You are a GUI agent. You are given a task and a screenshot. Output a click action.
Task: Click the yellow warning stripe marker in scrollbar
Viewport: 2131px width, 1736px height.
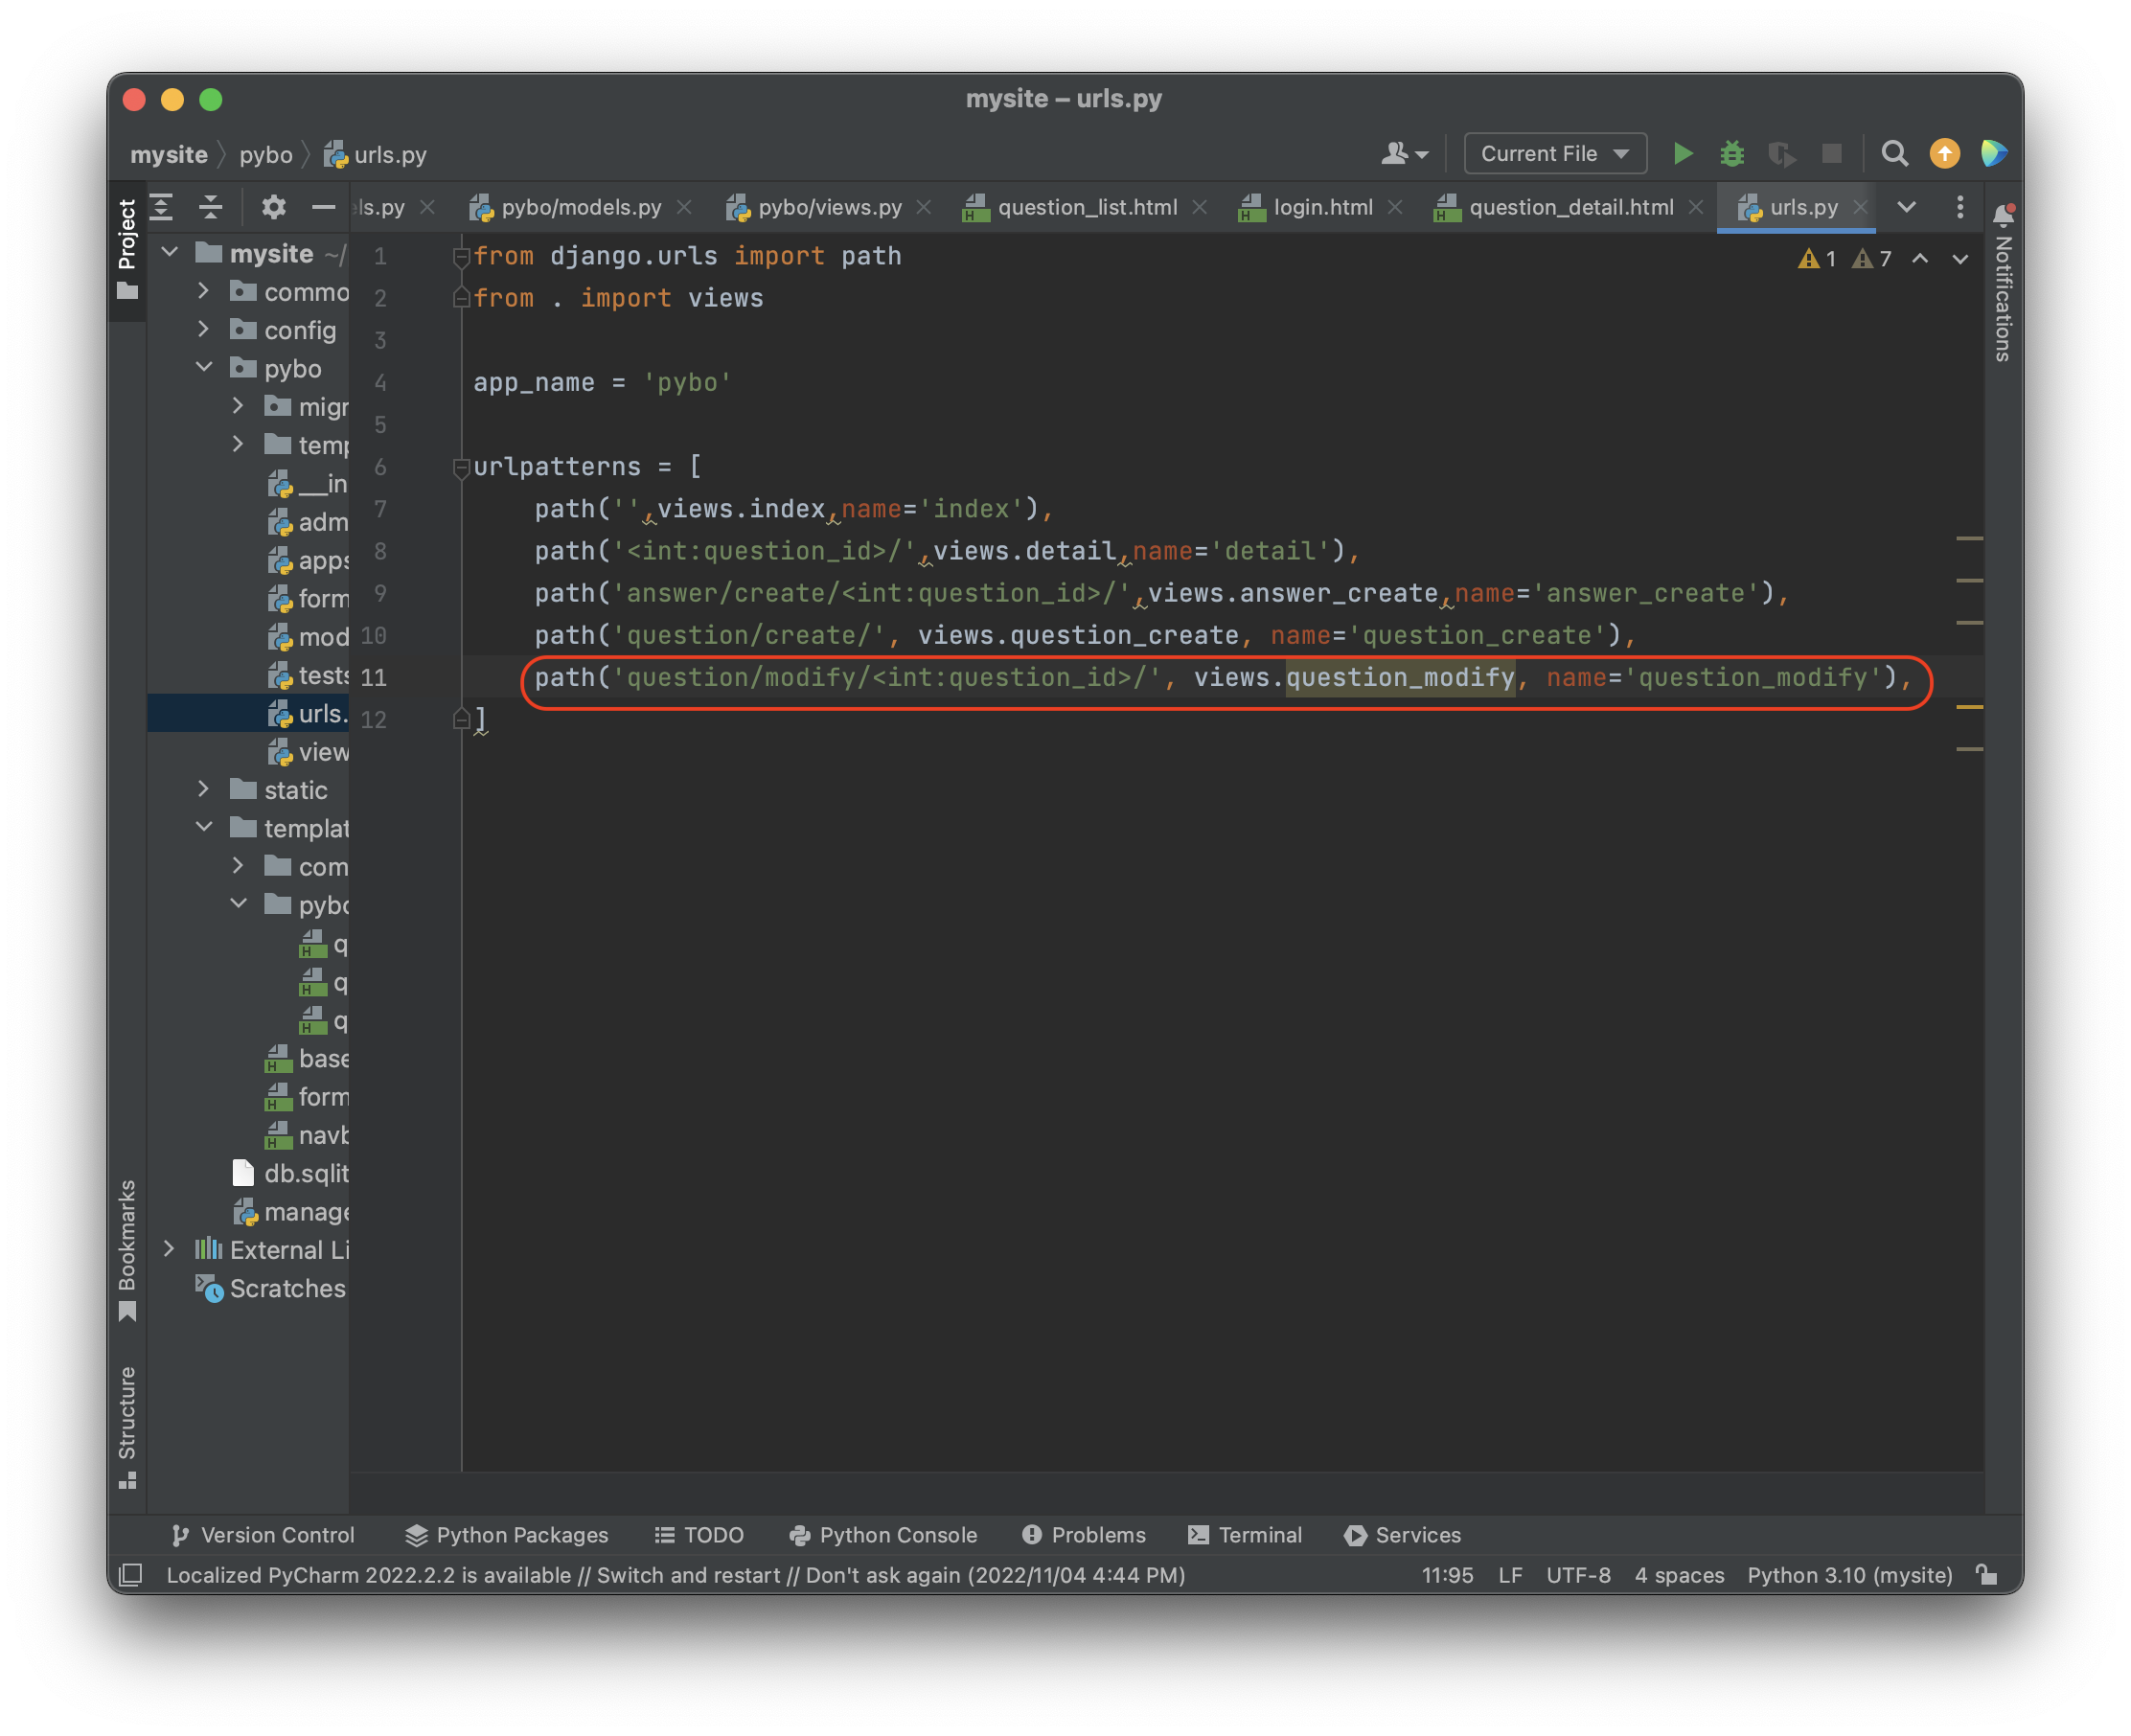[1969, 707]
